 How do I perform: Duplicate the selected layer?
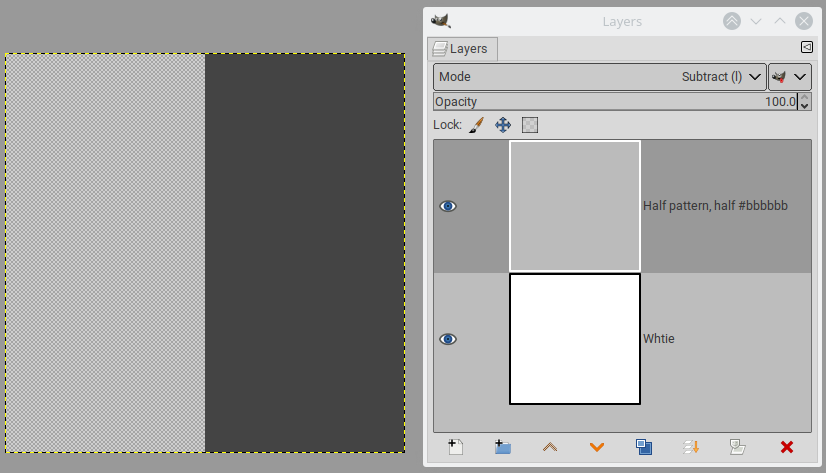tap(644, 447)
